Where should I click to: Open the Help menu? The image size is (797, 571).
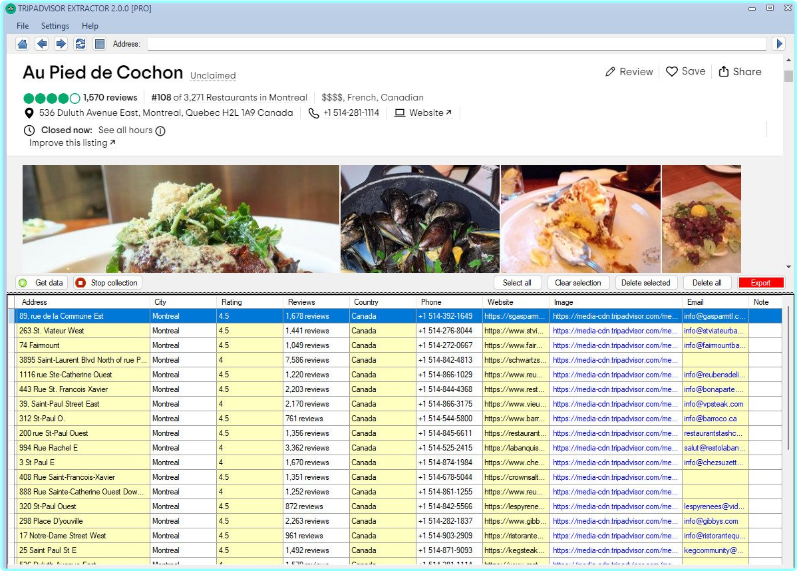90,26
